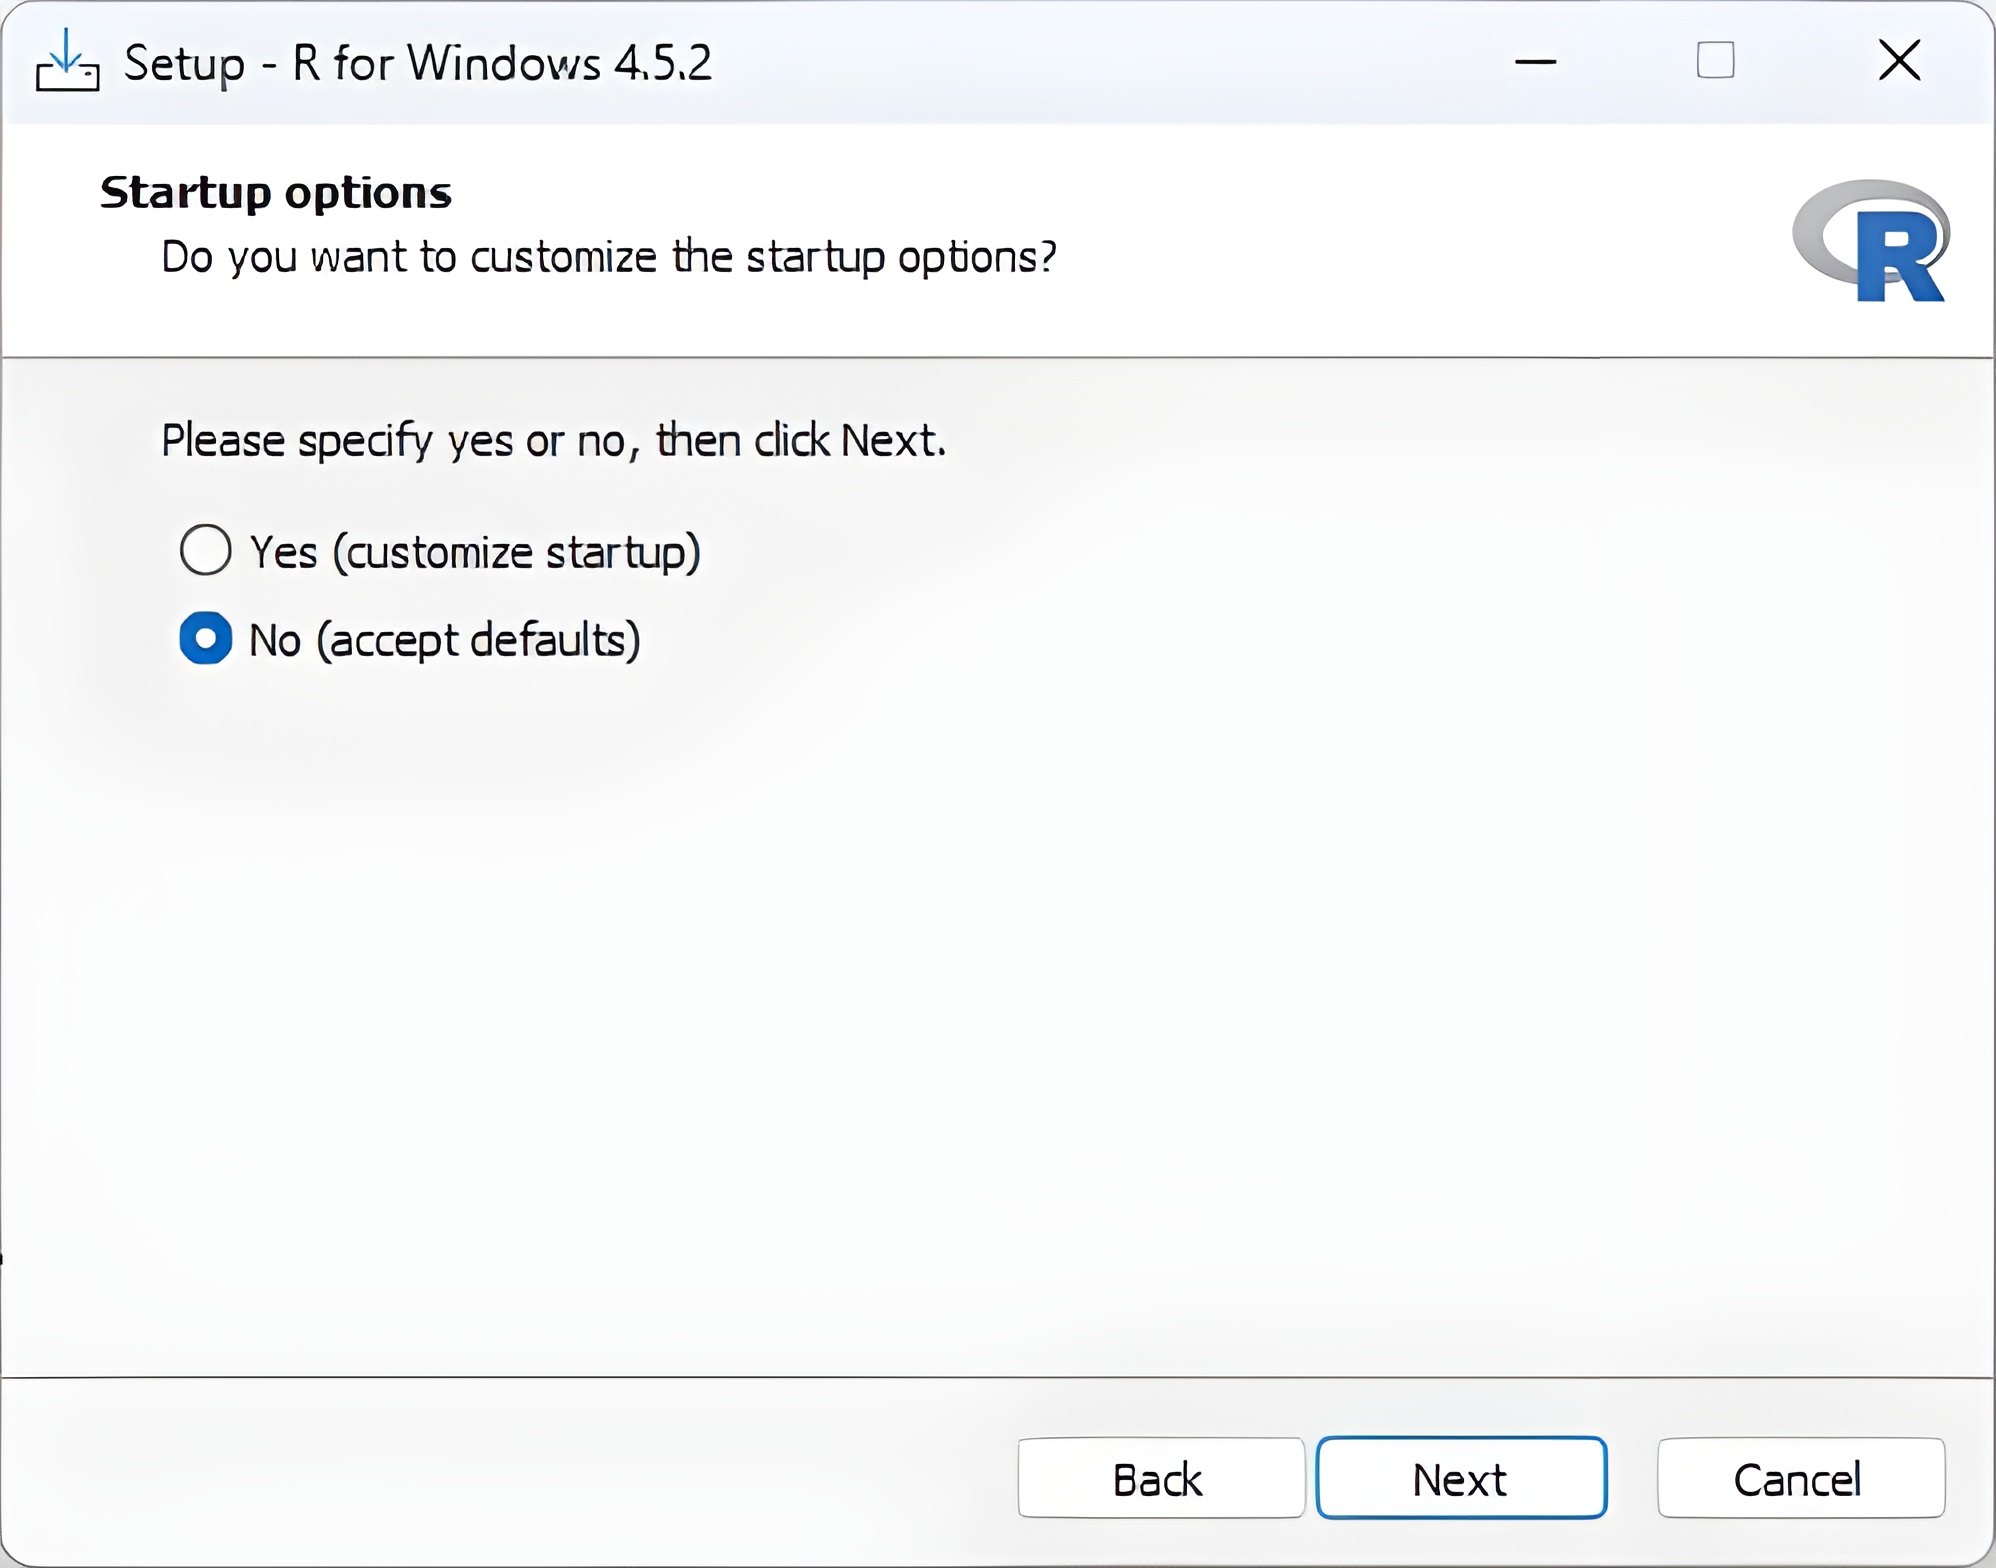Viewport: 1996px width, 1568px height.
Task: Select the No radio button circle
Action: (206, 638)
